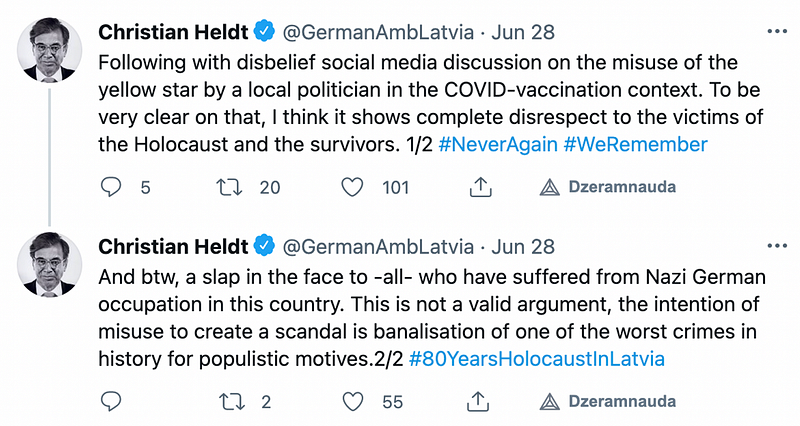Retweet the second tweet with 2 retweets
The height and width of the screenshot is (426, 800).
(x=232, y=401)
